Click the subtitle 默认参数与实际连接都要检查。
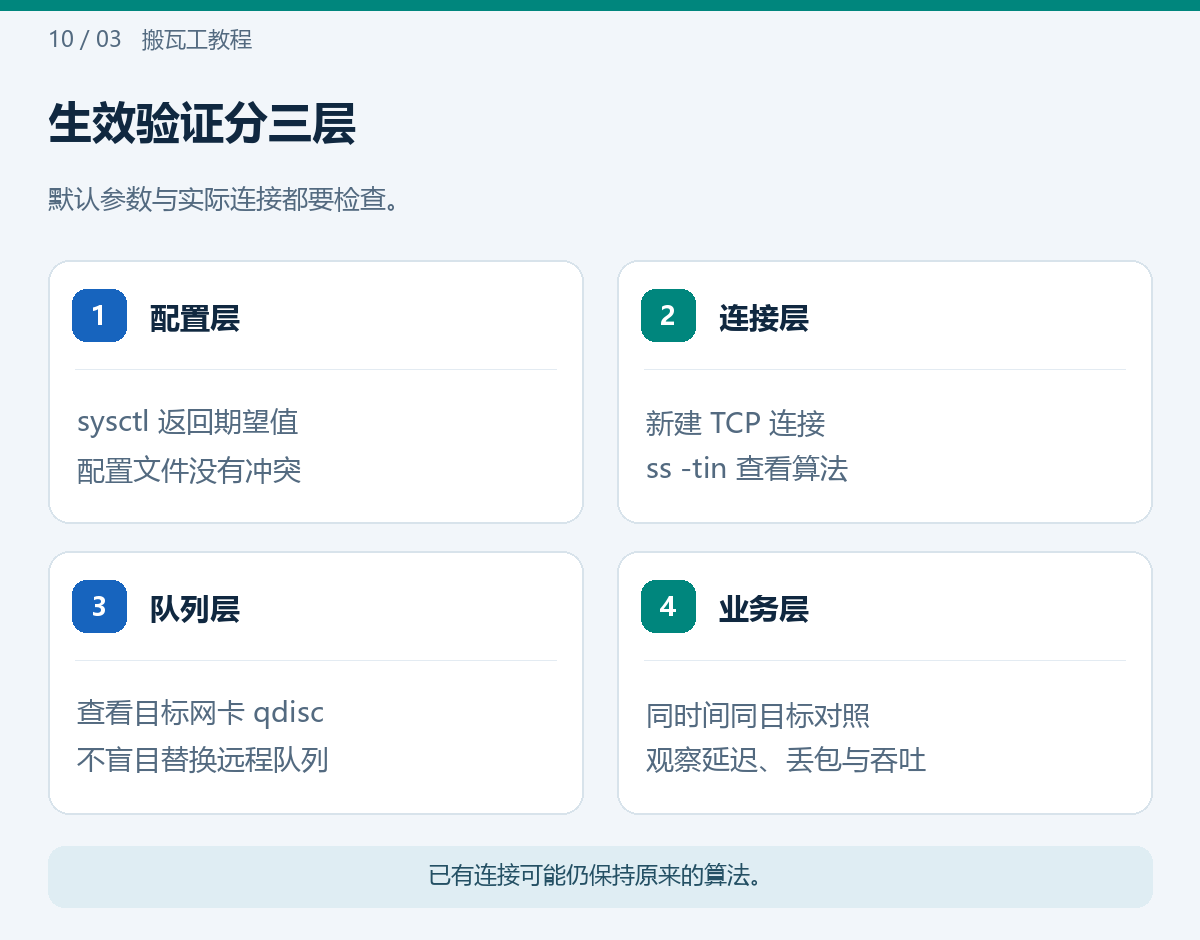Viewport: 1200px width, 940px height. [x=225, y=199]
